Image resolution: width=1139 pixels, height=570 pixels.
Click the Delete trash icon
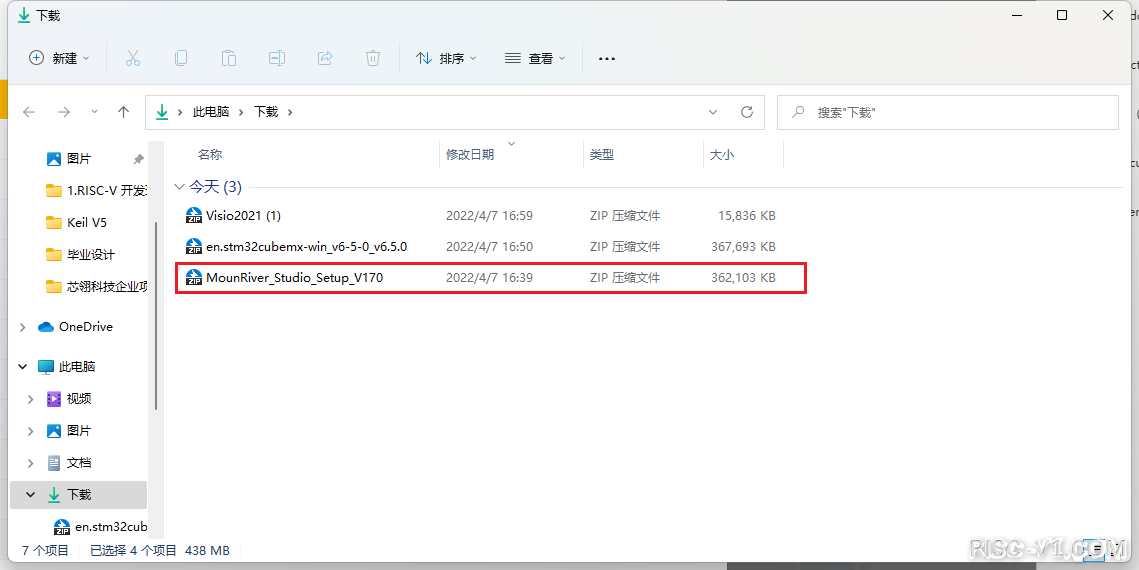[x=373, y=58]
